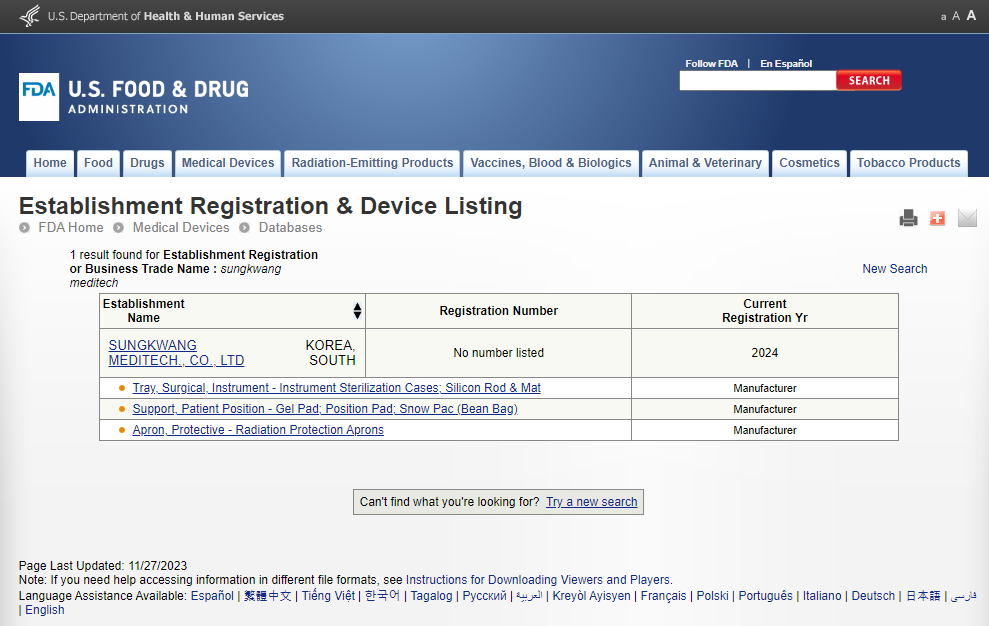Print this page using printer icon
The height and width of the screenshot is (626, 989).
908,218
